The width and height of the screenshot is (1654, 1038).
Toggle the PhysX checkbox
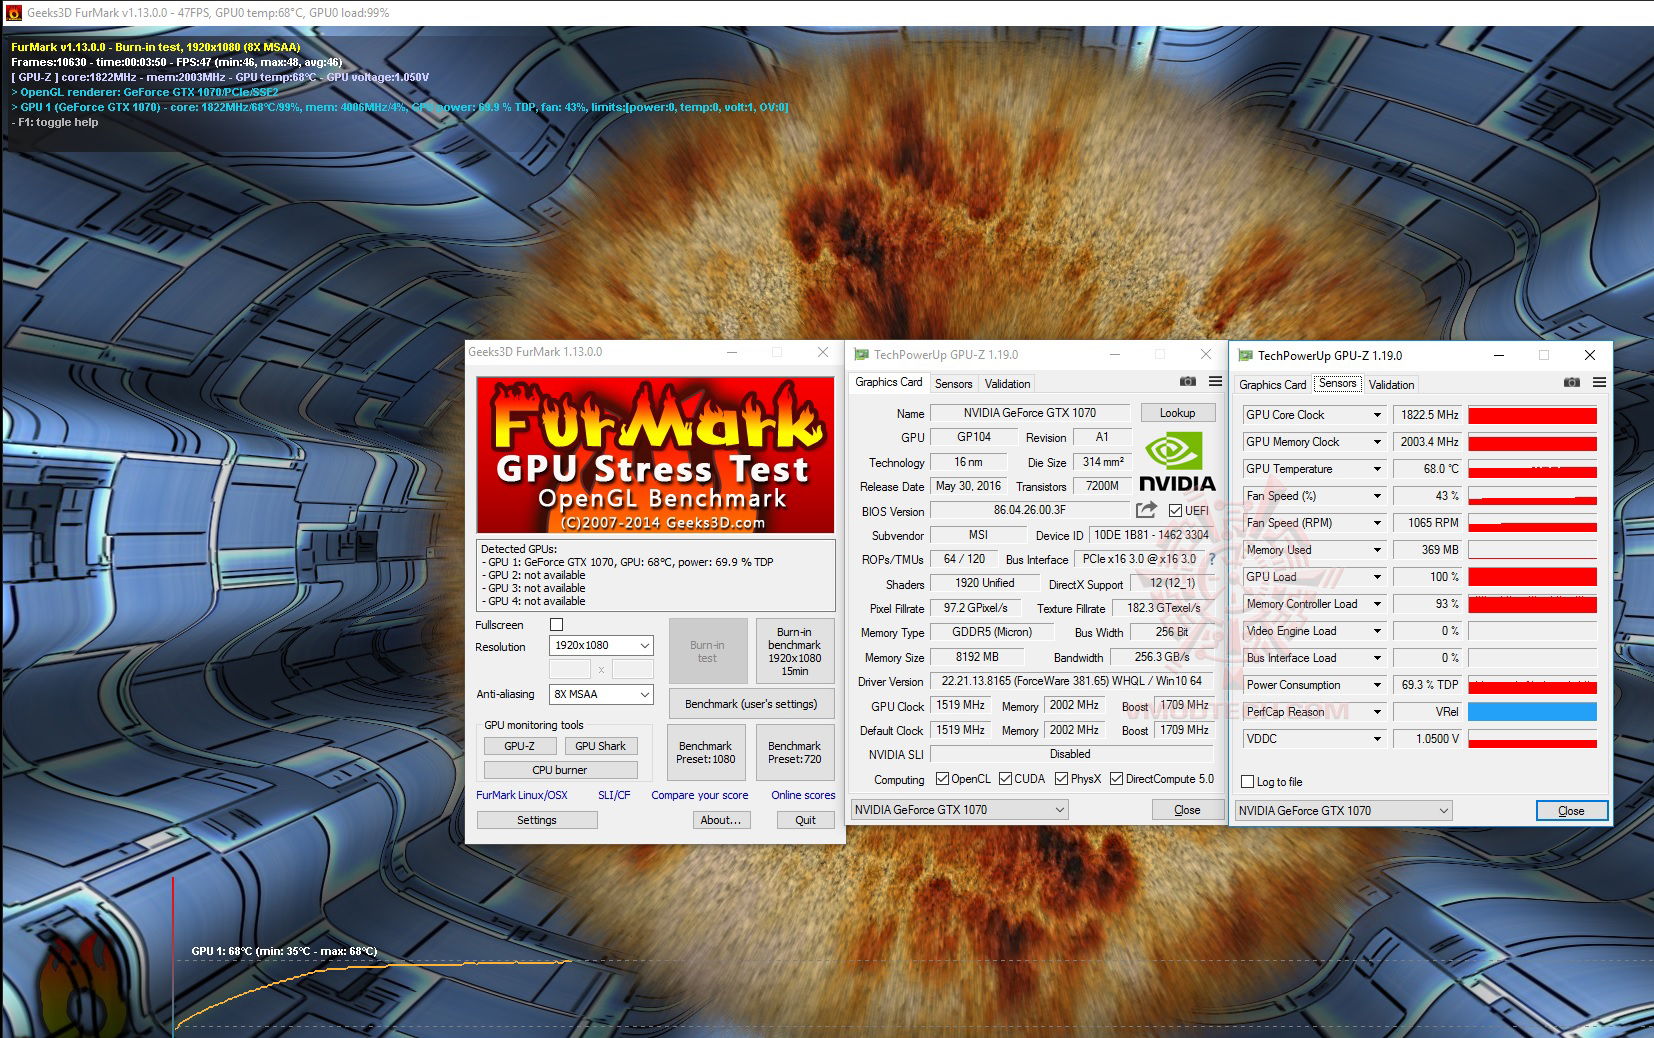coord(1061,779)
